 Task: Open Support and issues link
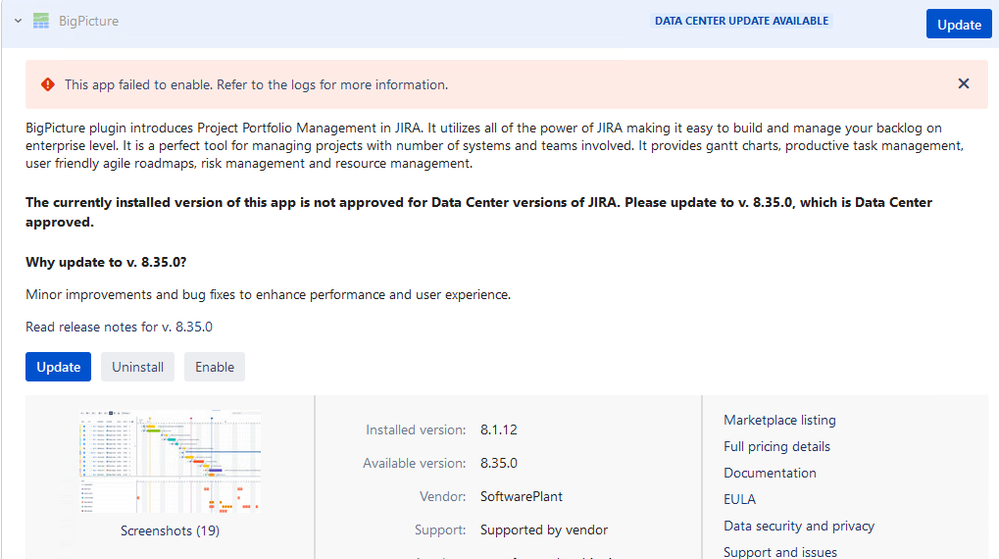point(780,552)
